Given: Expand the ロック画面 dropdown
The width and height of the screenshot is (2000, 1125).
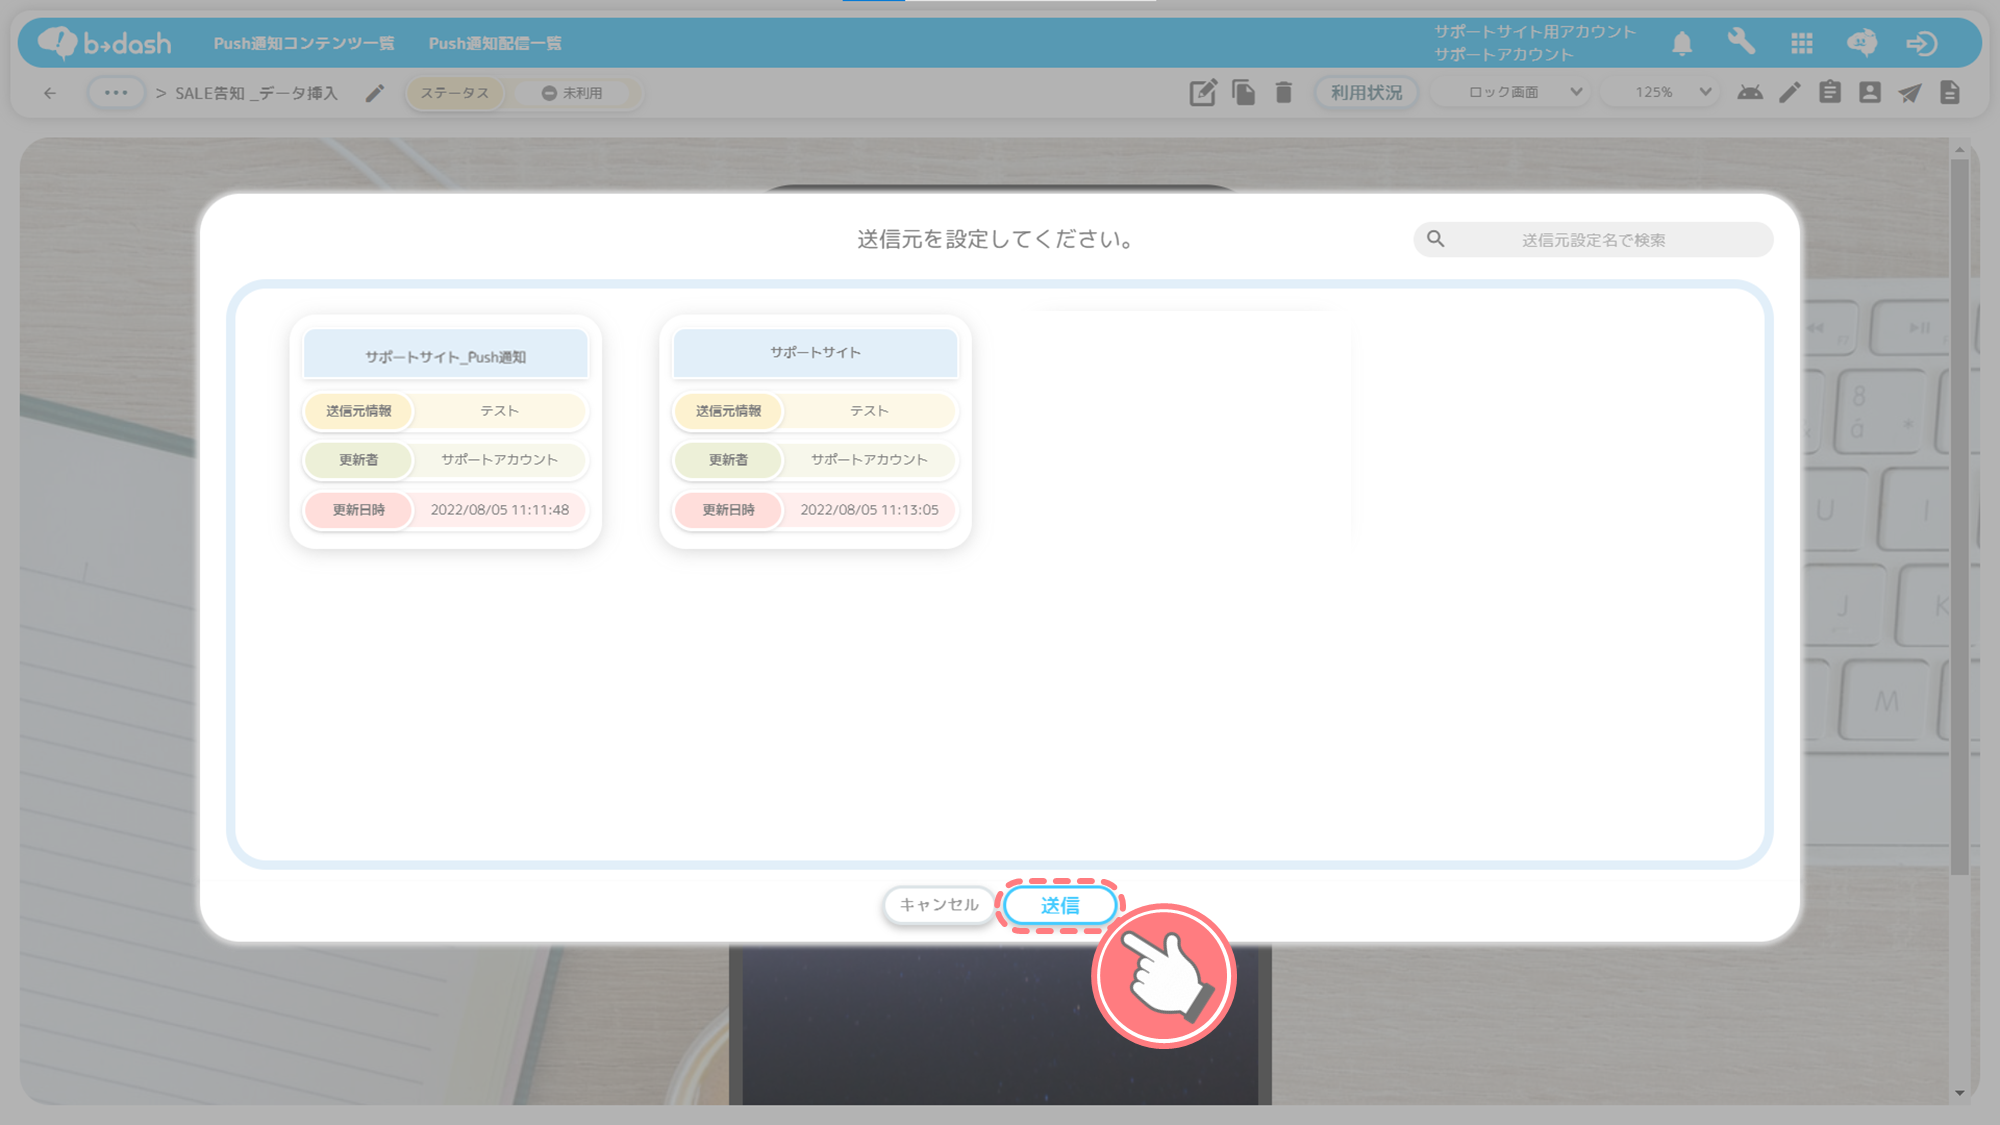Looking at the screenshot, I should [x=1524, y=93].
